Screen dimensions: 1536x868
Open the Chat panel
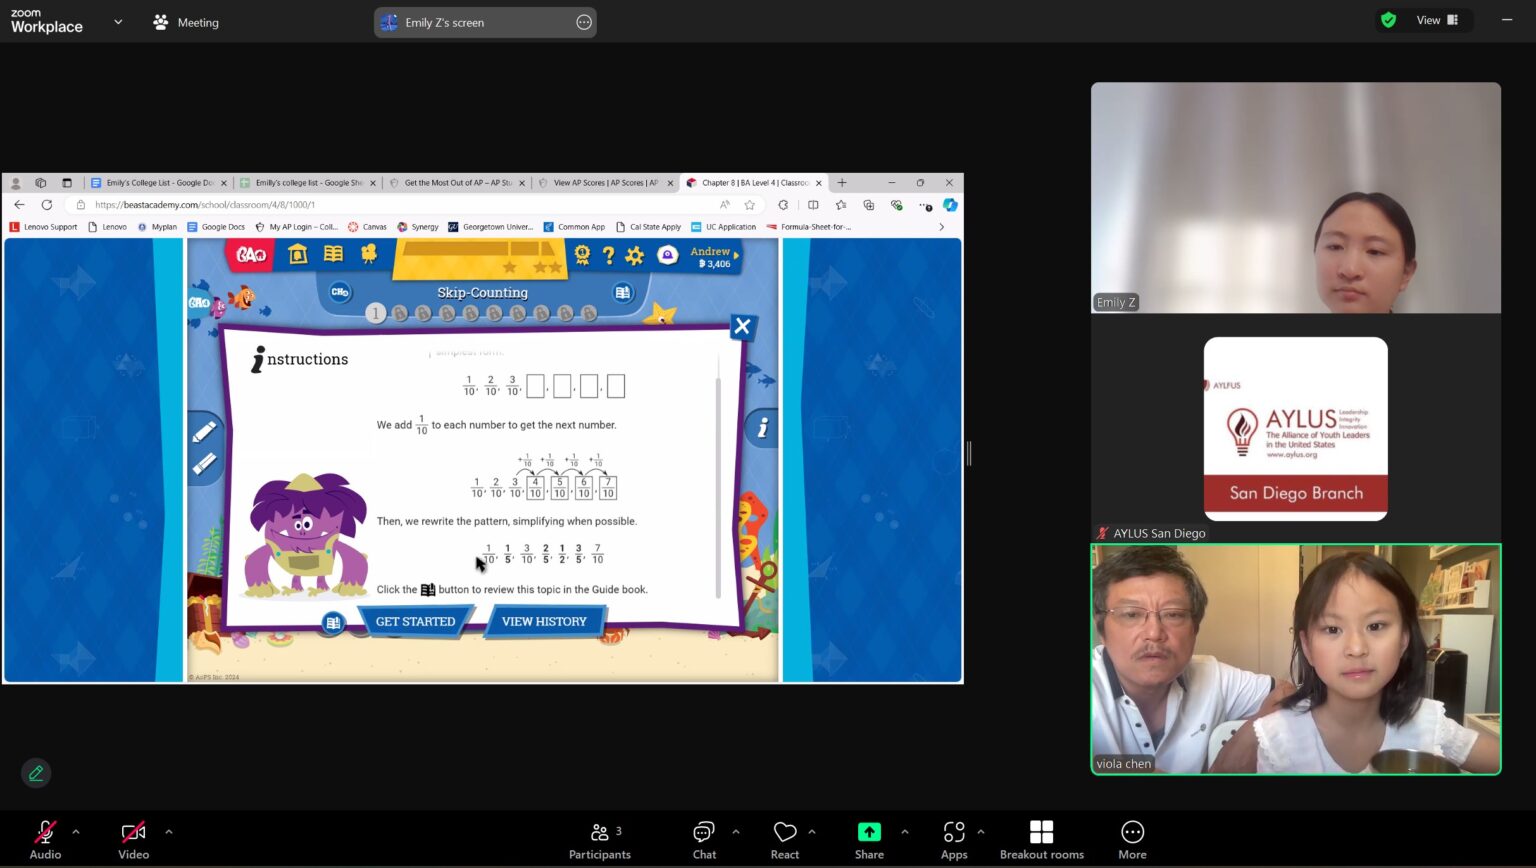click(704, 839)
